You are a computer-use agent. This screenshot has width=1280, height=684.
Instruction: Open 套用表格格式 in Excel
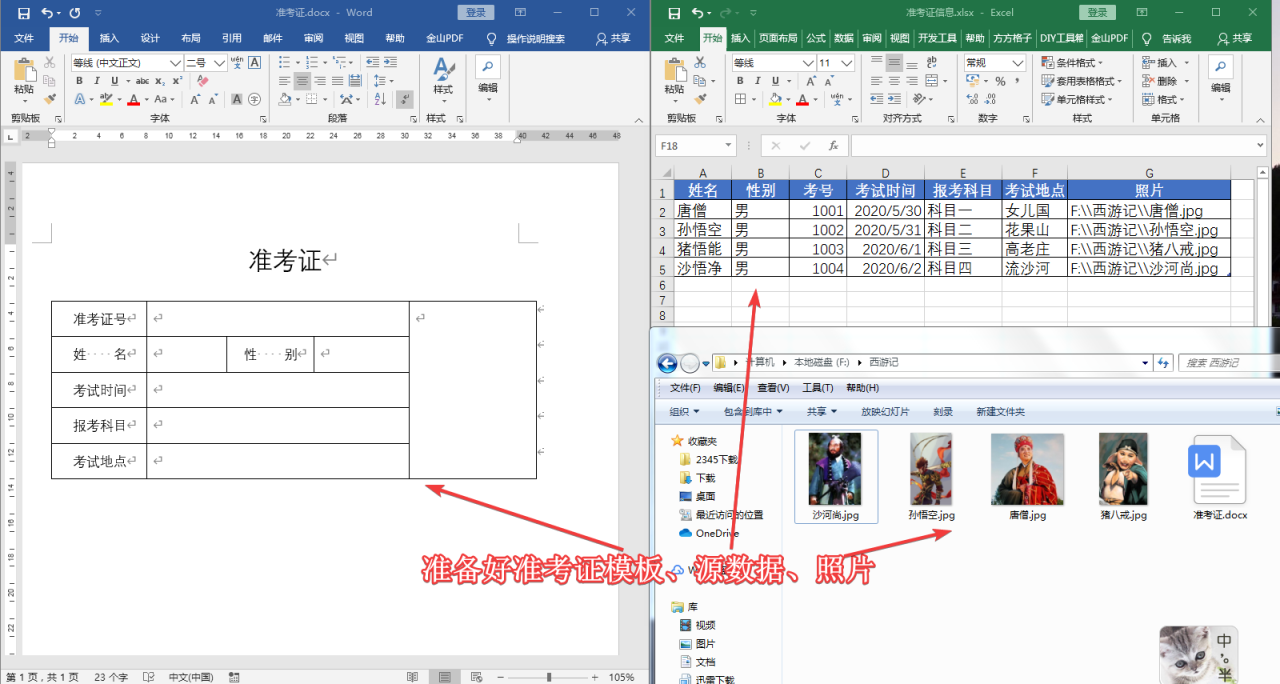click(1082, 81)
